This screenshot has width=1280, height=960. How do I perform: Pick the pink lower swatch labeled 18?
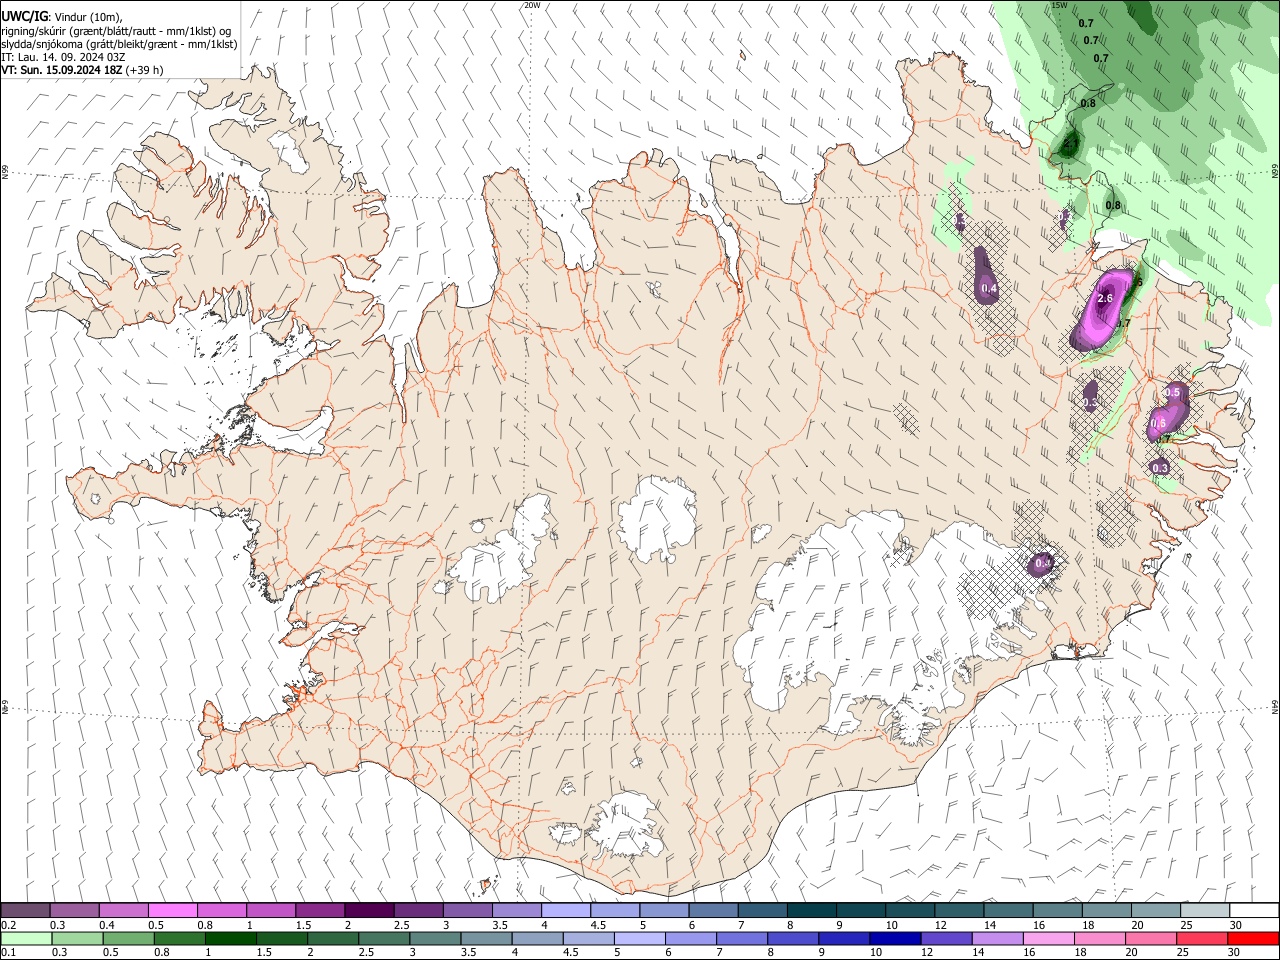tap(1101, 938)
